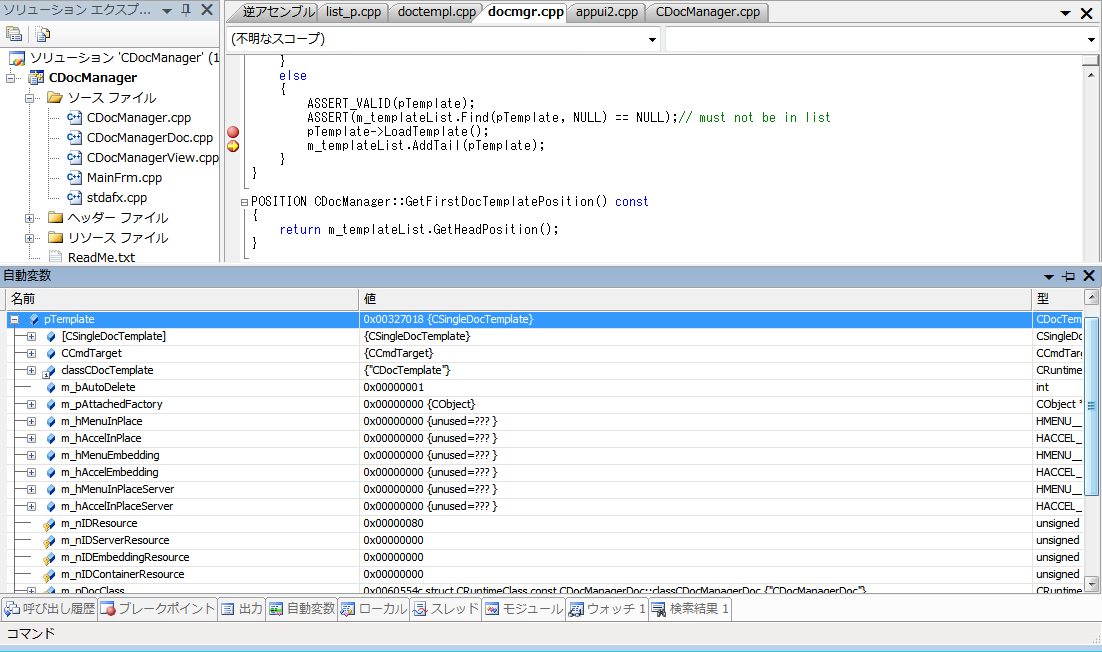Expand the m_pAttachedFactory node
The height and width of the screenshot is (652, 1102).
(x=32, y=405)
